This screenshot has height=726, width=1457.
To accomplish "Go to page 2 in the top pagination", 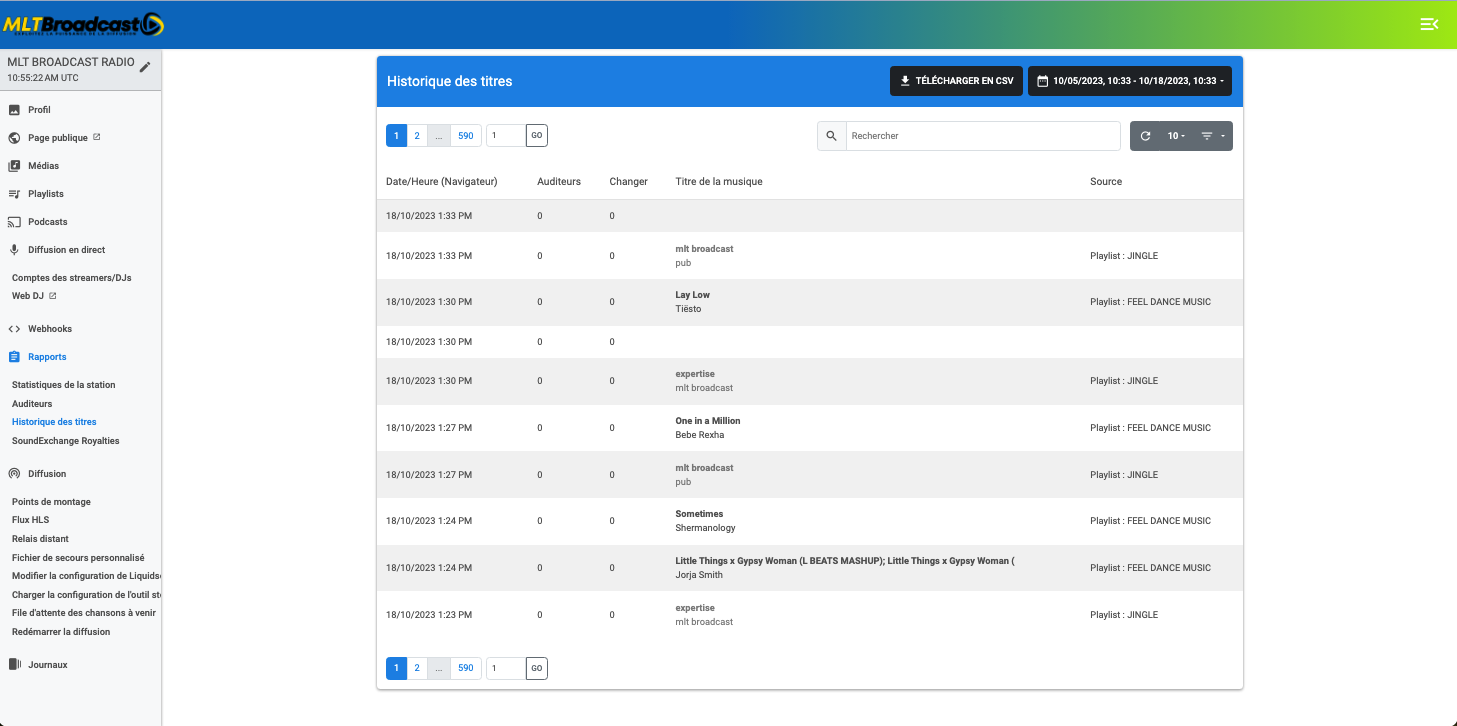I will 417,136.
